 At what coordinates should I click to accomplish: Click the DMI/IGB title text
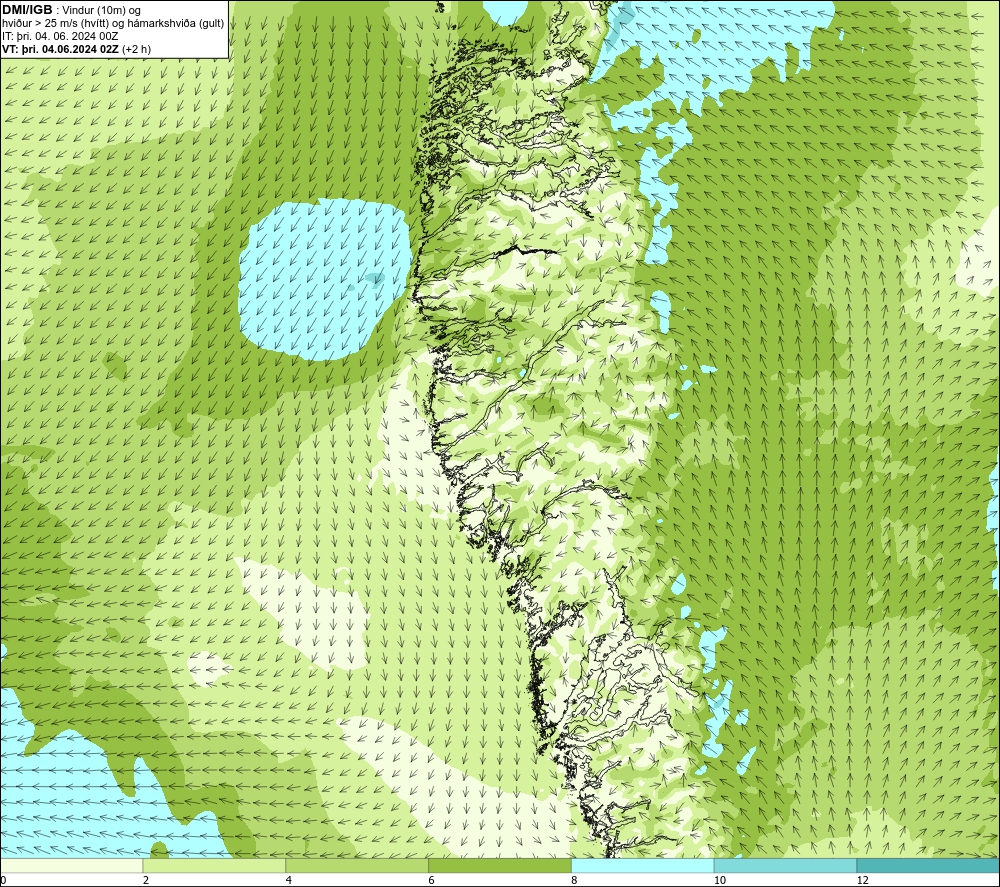tap(27, 10)
